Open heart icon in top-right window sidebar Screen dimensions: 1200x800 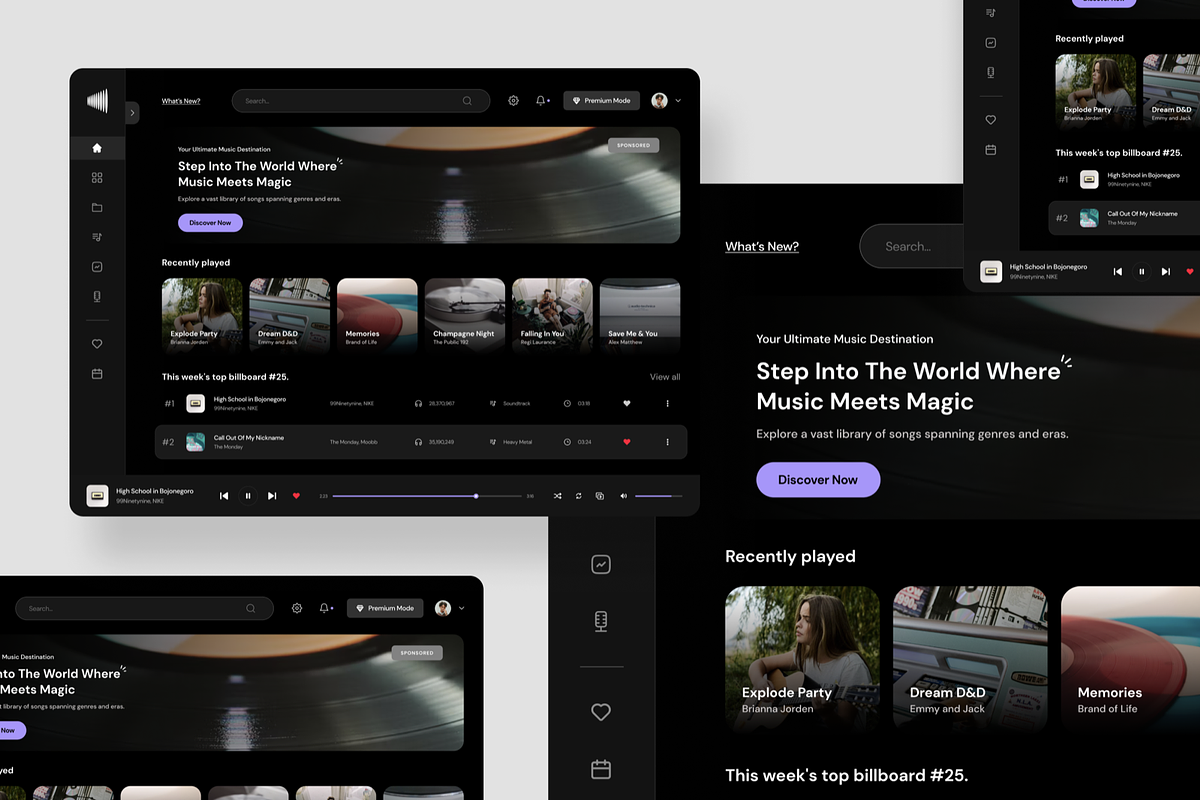pos(991,120)
